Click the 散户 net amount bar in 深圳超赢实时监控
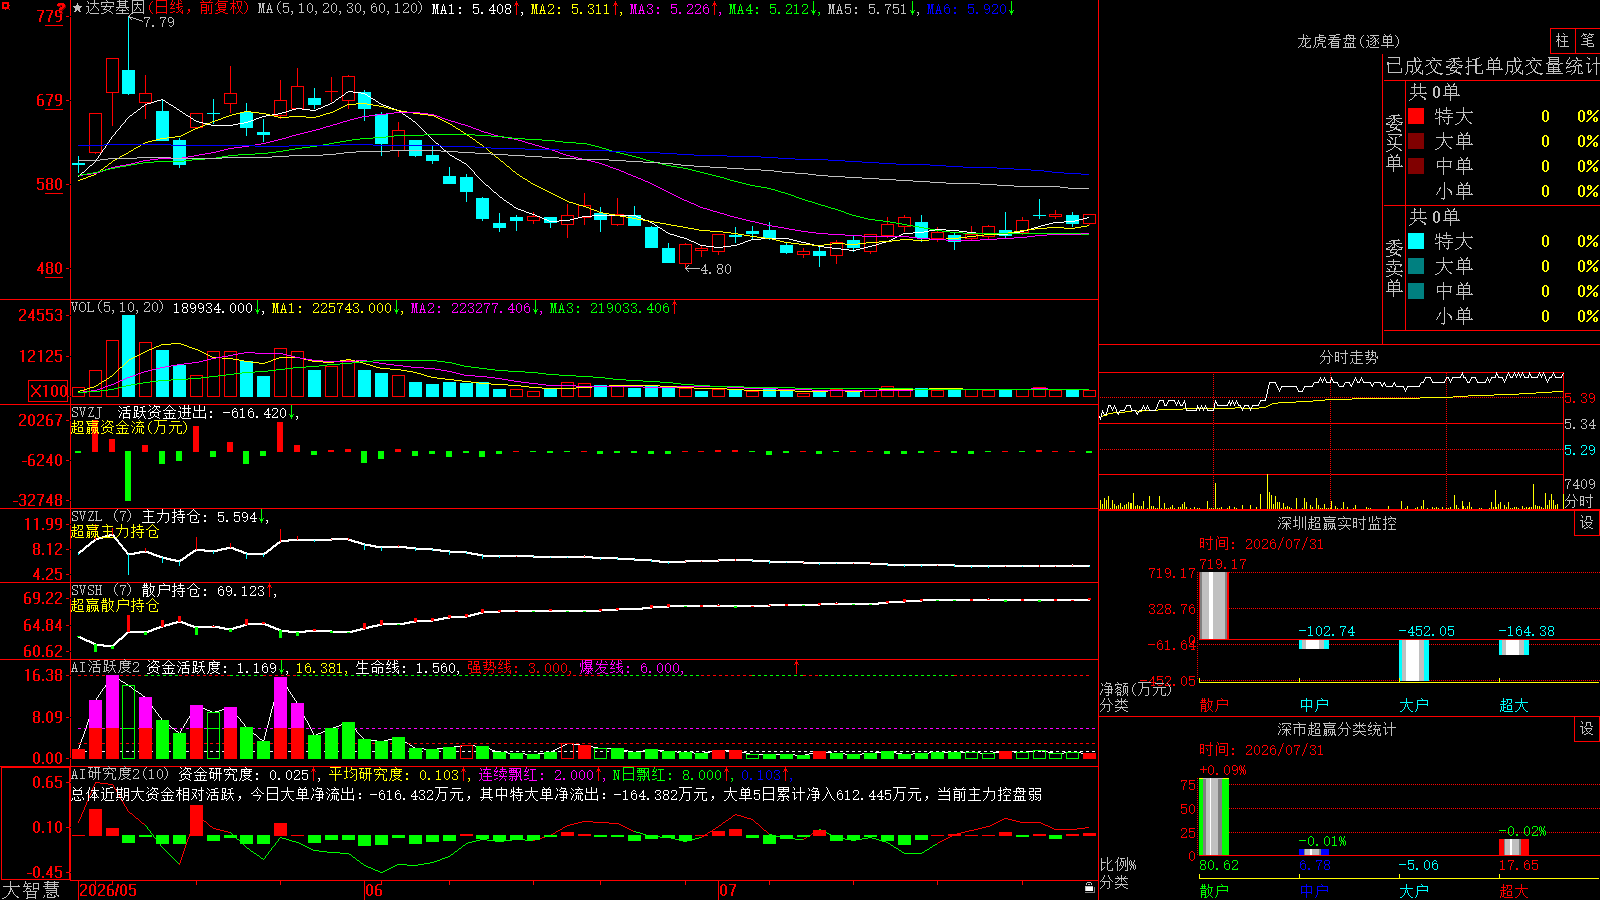The width and height of the screenshot is (1600, 900). point(1214,605)
